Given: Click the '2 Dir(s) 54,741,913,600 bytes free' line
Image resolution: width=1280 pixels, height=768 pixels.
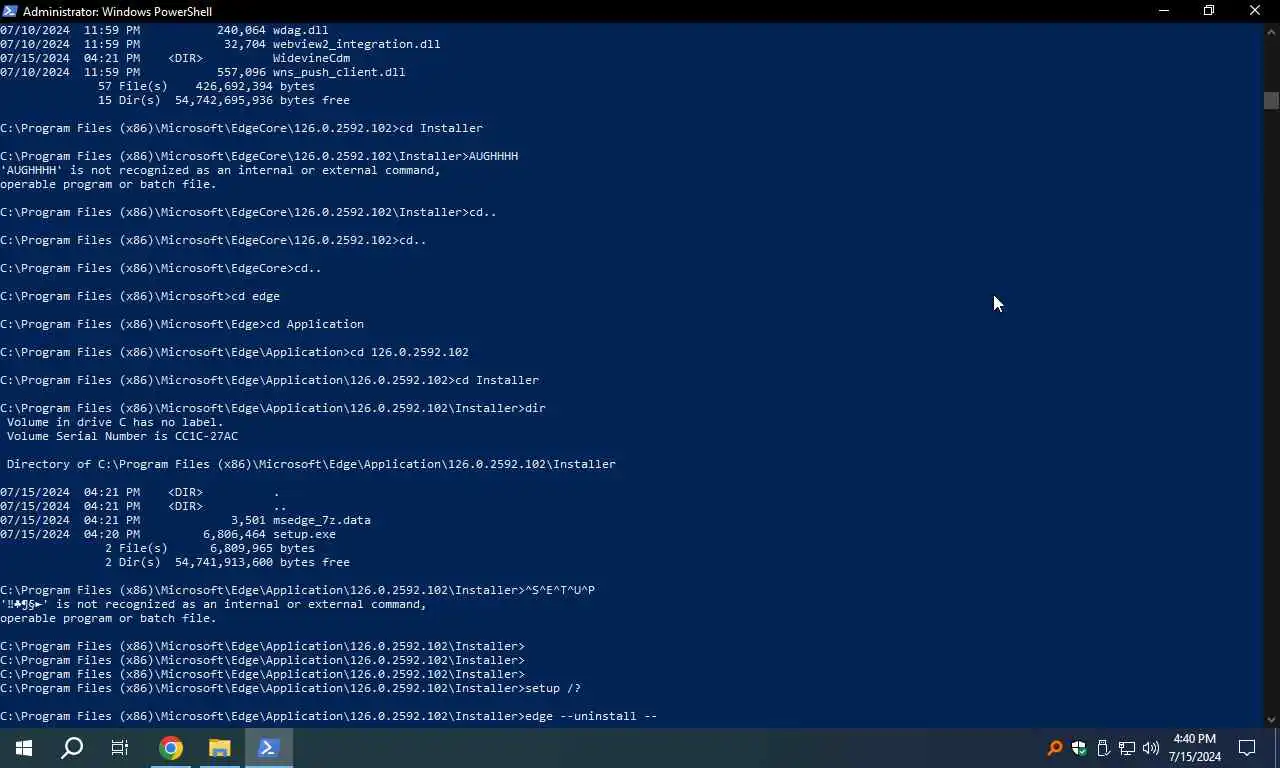Looking at the screenshot, I should tap(227, 562).
